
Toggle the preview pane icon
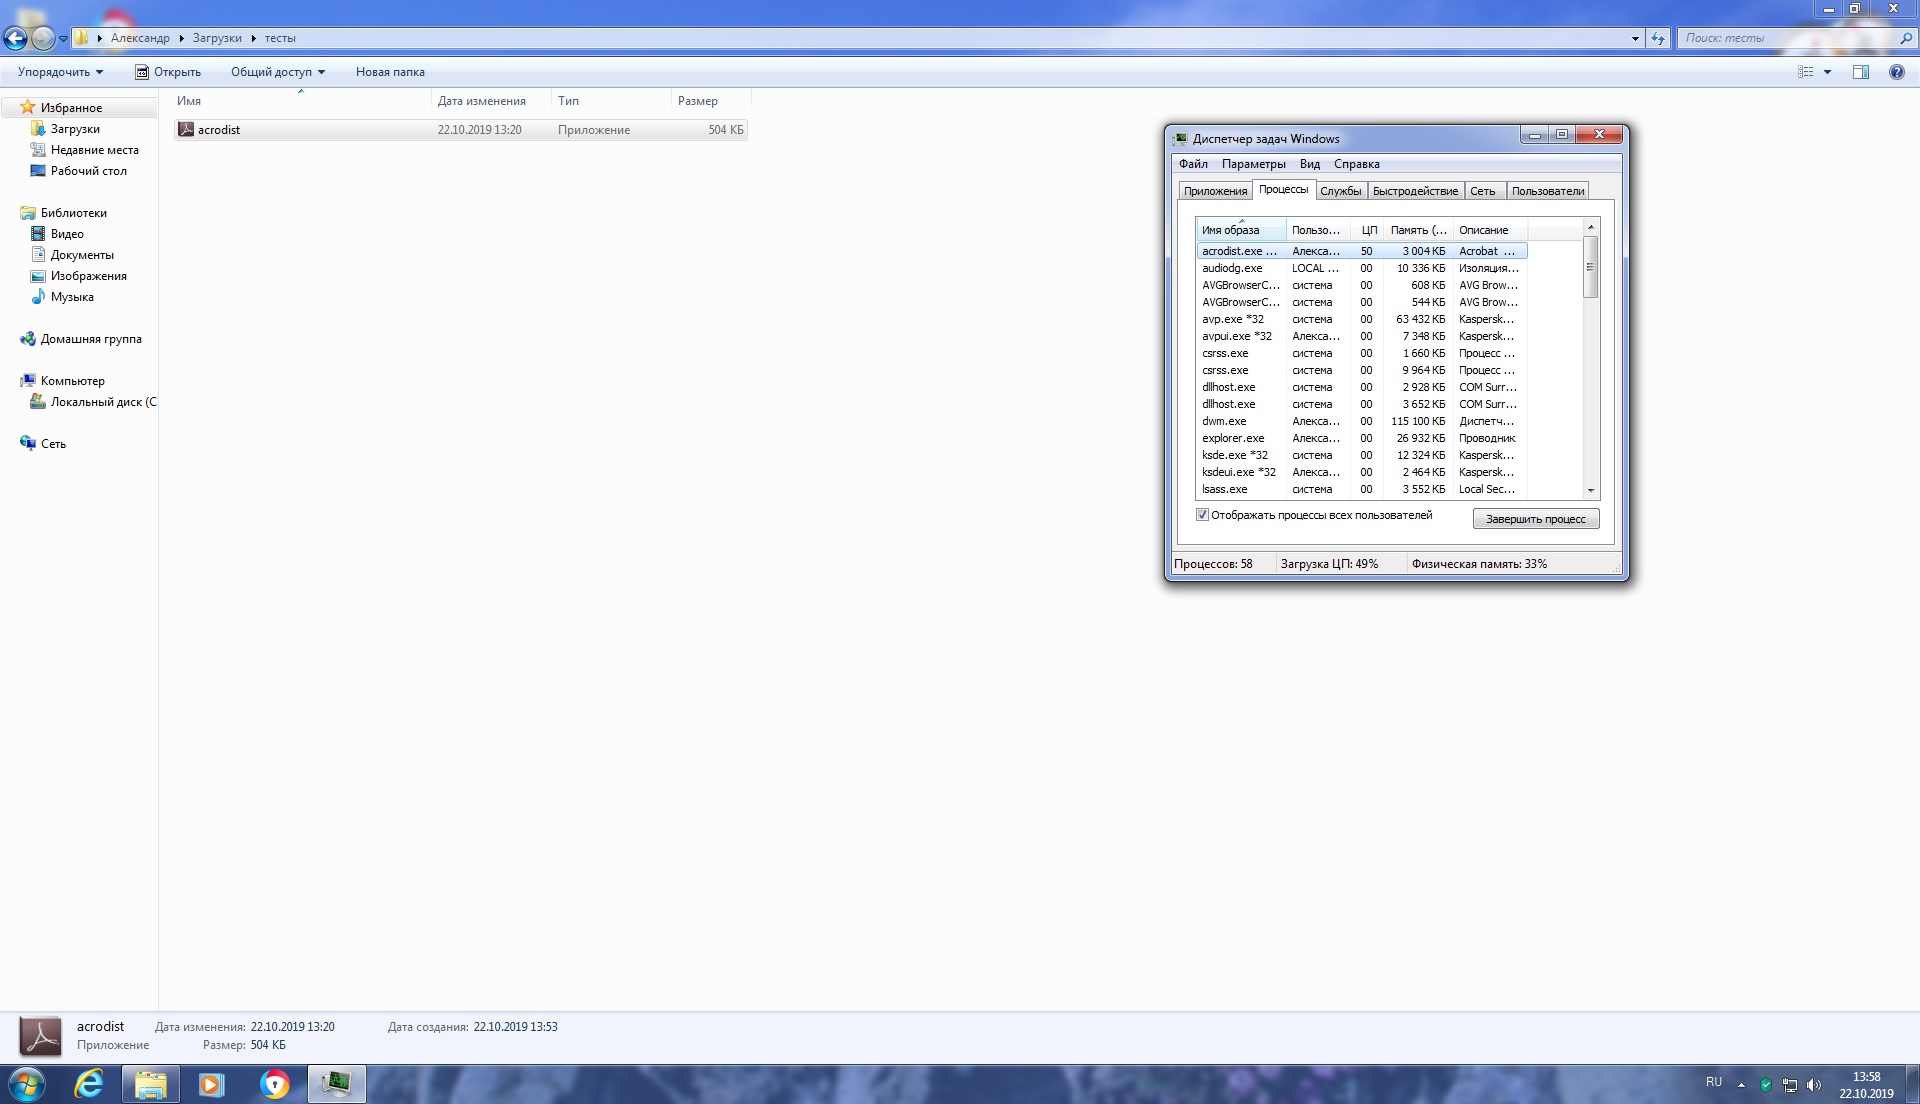coord(1861,72)
